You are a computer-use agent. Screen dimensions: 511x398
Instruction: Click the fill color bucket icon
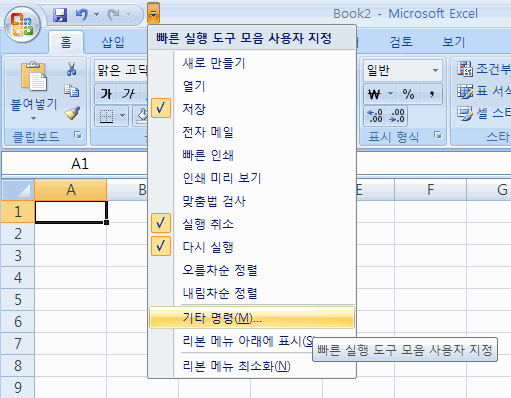point(142,116)
